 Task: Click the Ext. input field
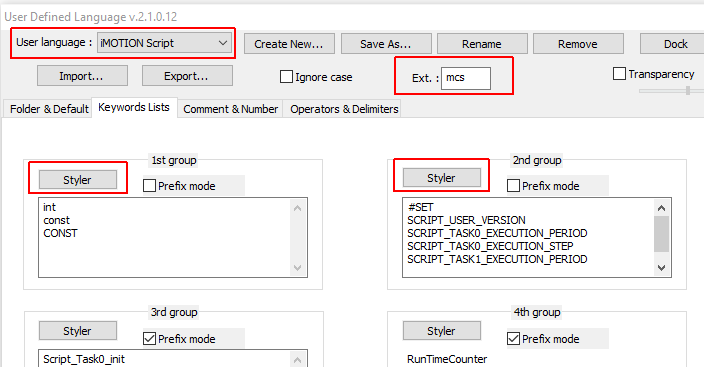click(466, 78)
